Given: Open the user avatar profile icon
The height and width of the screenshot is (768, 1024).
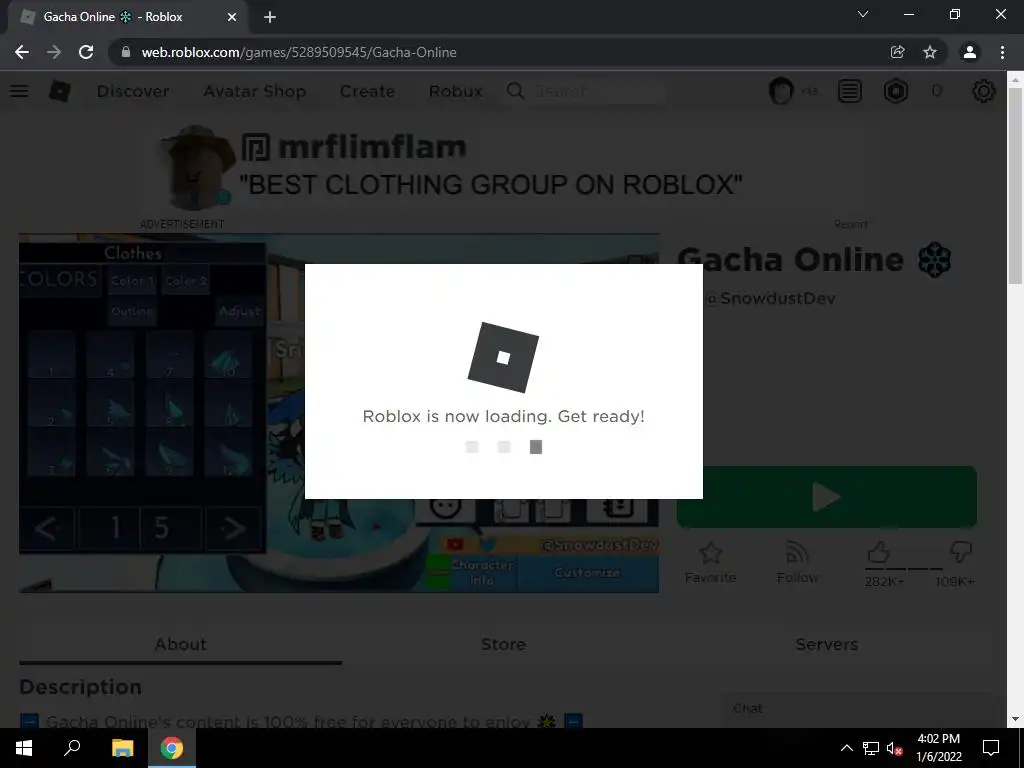Looking at the screenshot, I should (x=781, y=91).
